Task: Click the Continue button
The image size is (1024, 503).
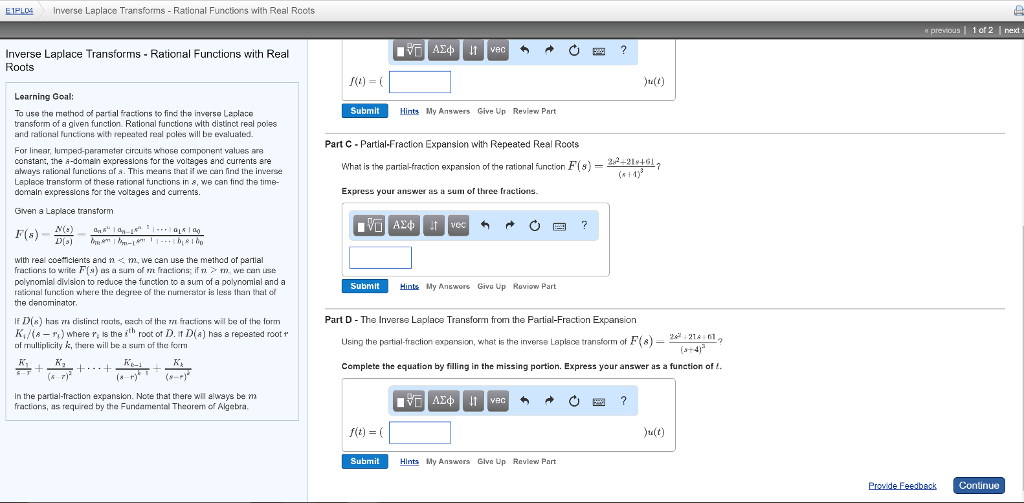Action: [x=978, y=485]
